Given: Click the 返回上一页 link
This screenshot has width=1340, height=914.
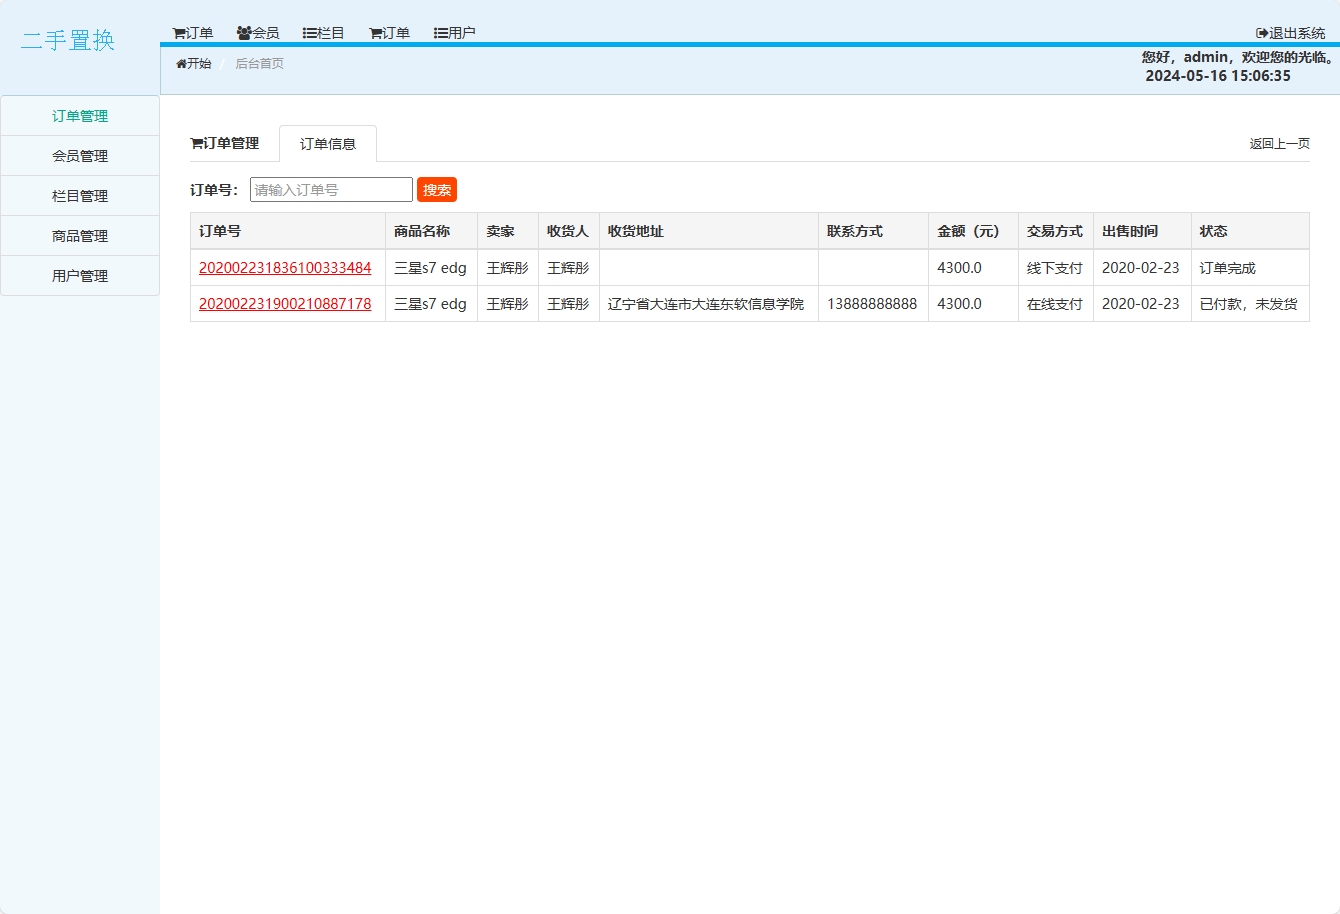Looking at the screenshot, I should click(1279, 144).
